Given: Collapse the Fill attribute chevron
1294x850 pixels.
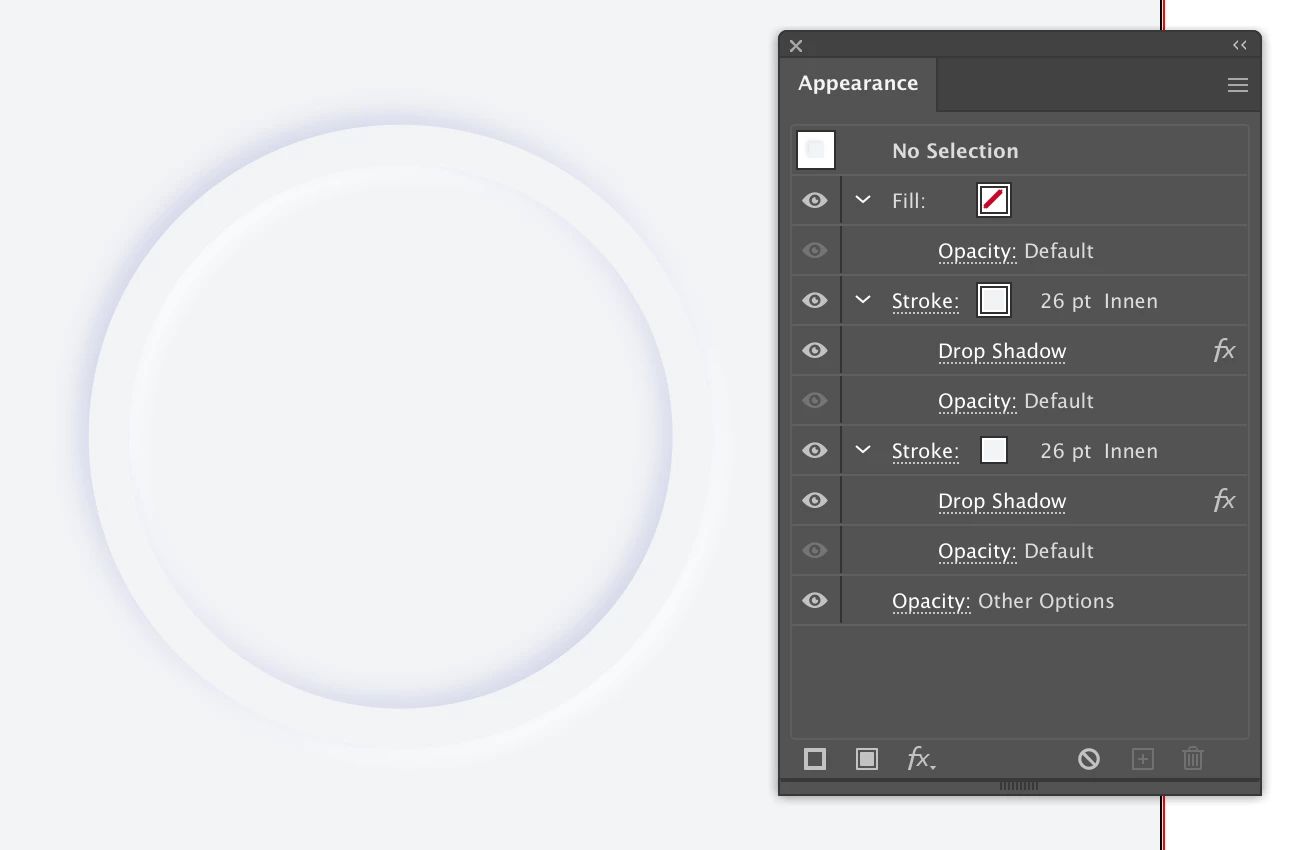Looking at the screenshot, I should [863, 200].
